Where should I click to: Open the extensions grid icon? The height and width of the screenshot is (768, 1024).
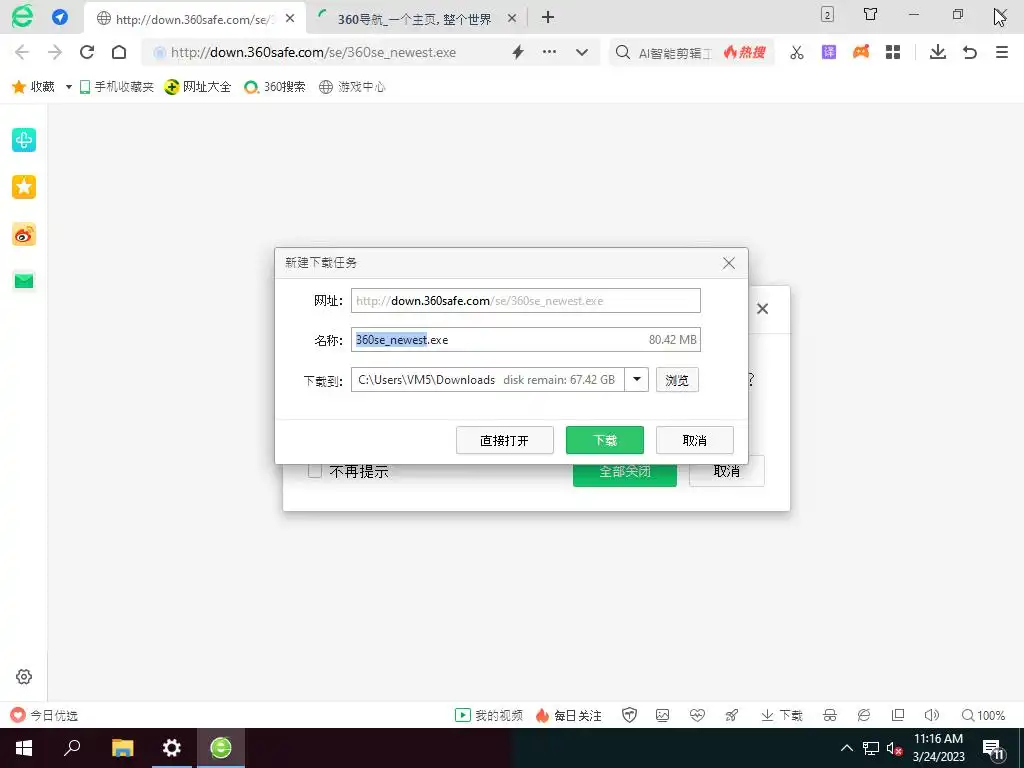point(893,52)
